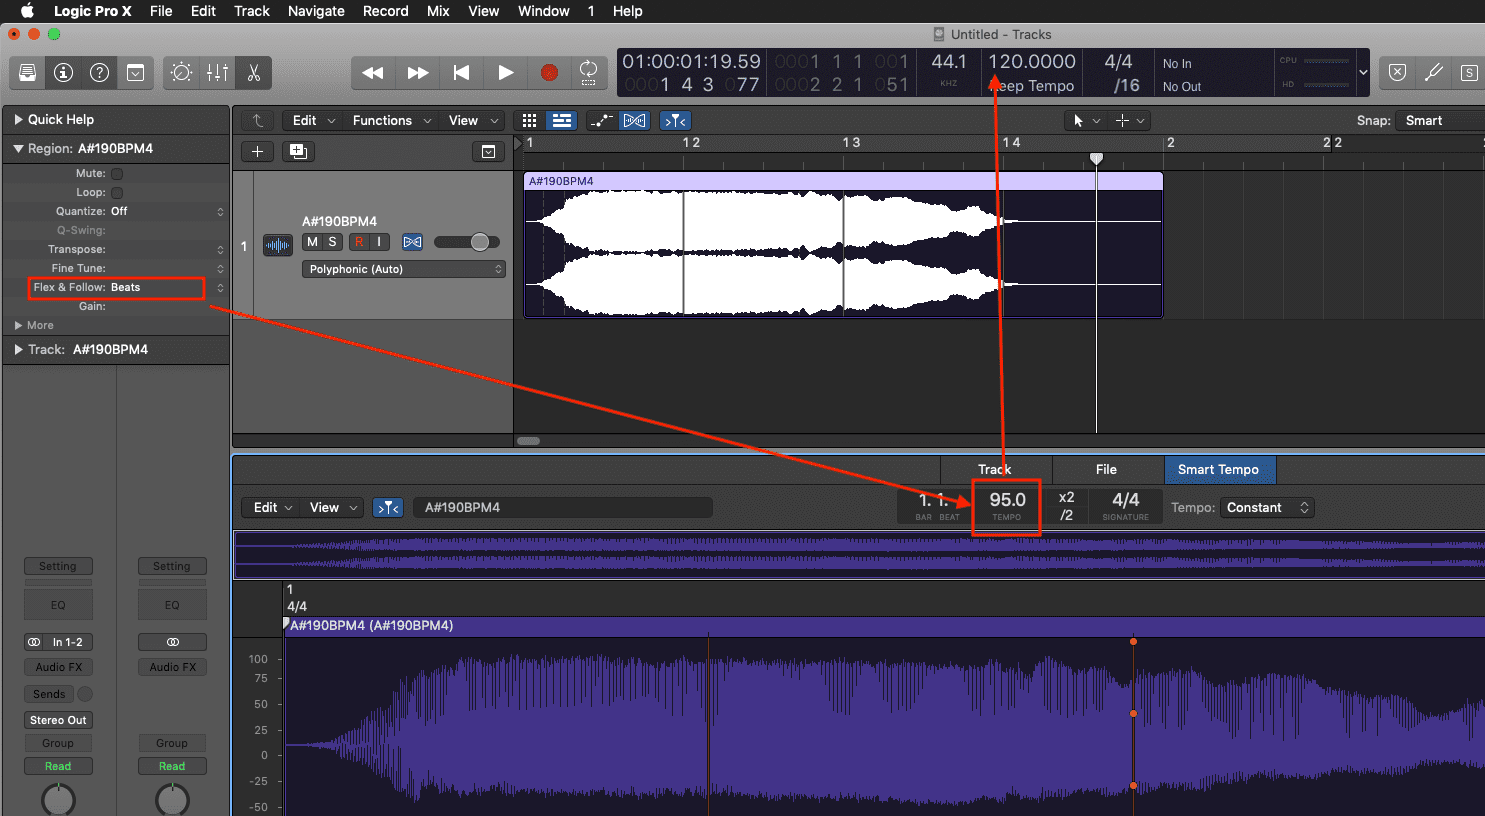Mute track A#190BPM4

(x=313, y=242)
